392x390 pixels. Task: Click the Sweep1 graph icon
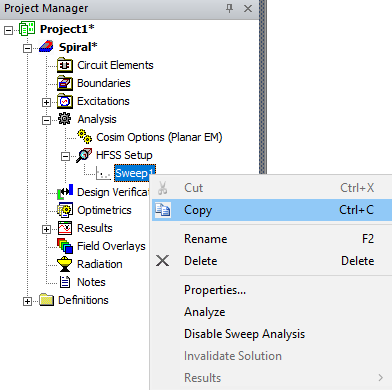click(x=103, y=174)
